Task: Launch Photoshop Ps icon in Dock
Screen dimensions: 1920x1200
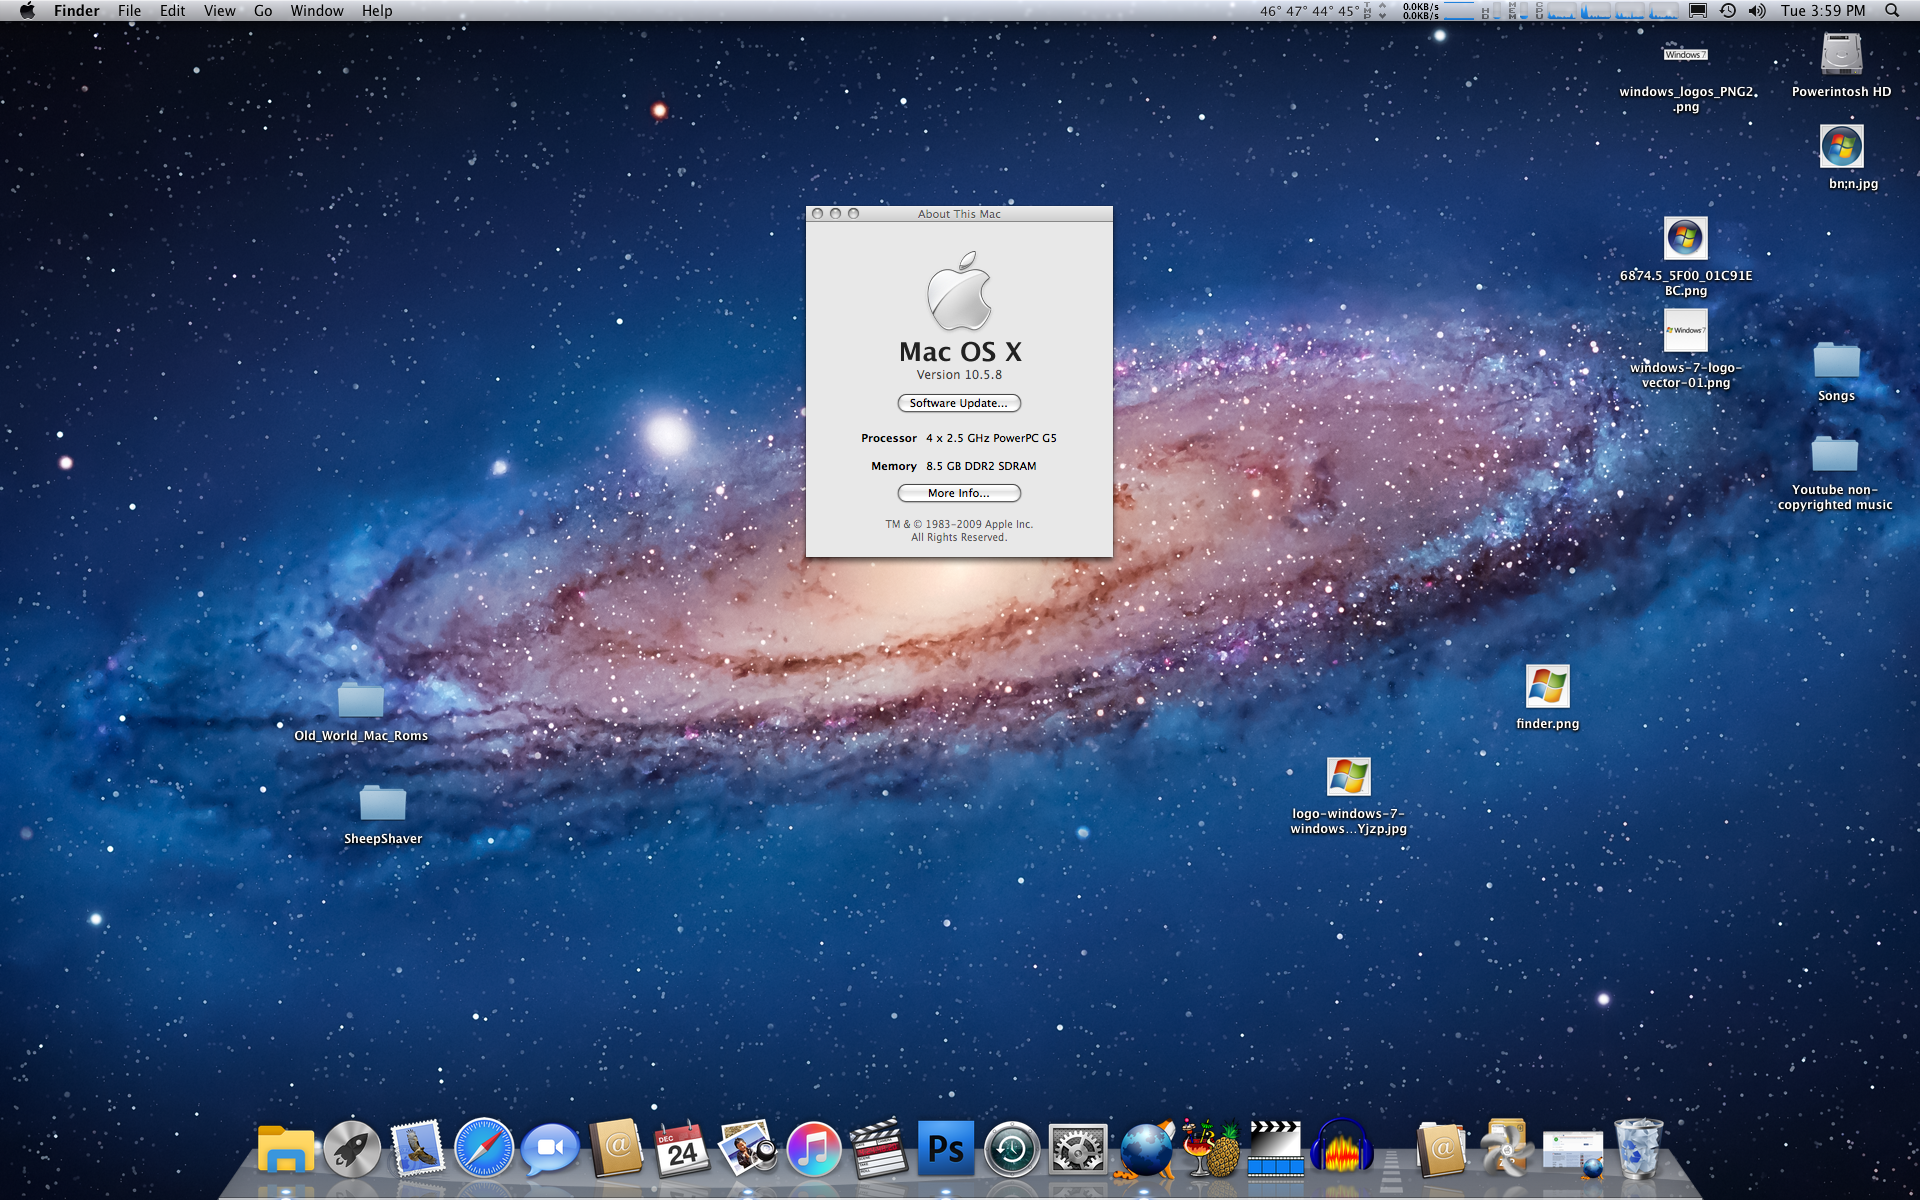Action: point(945,1148)
